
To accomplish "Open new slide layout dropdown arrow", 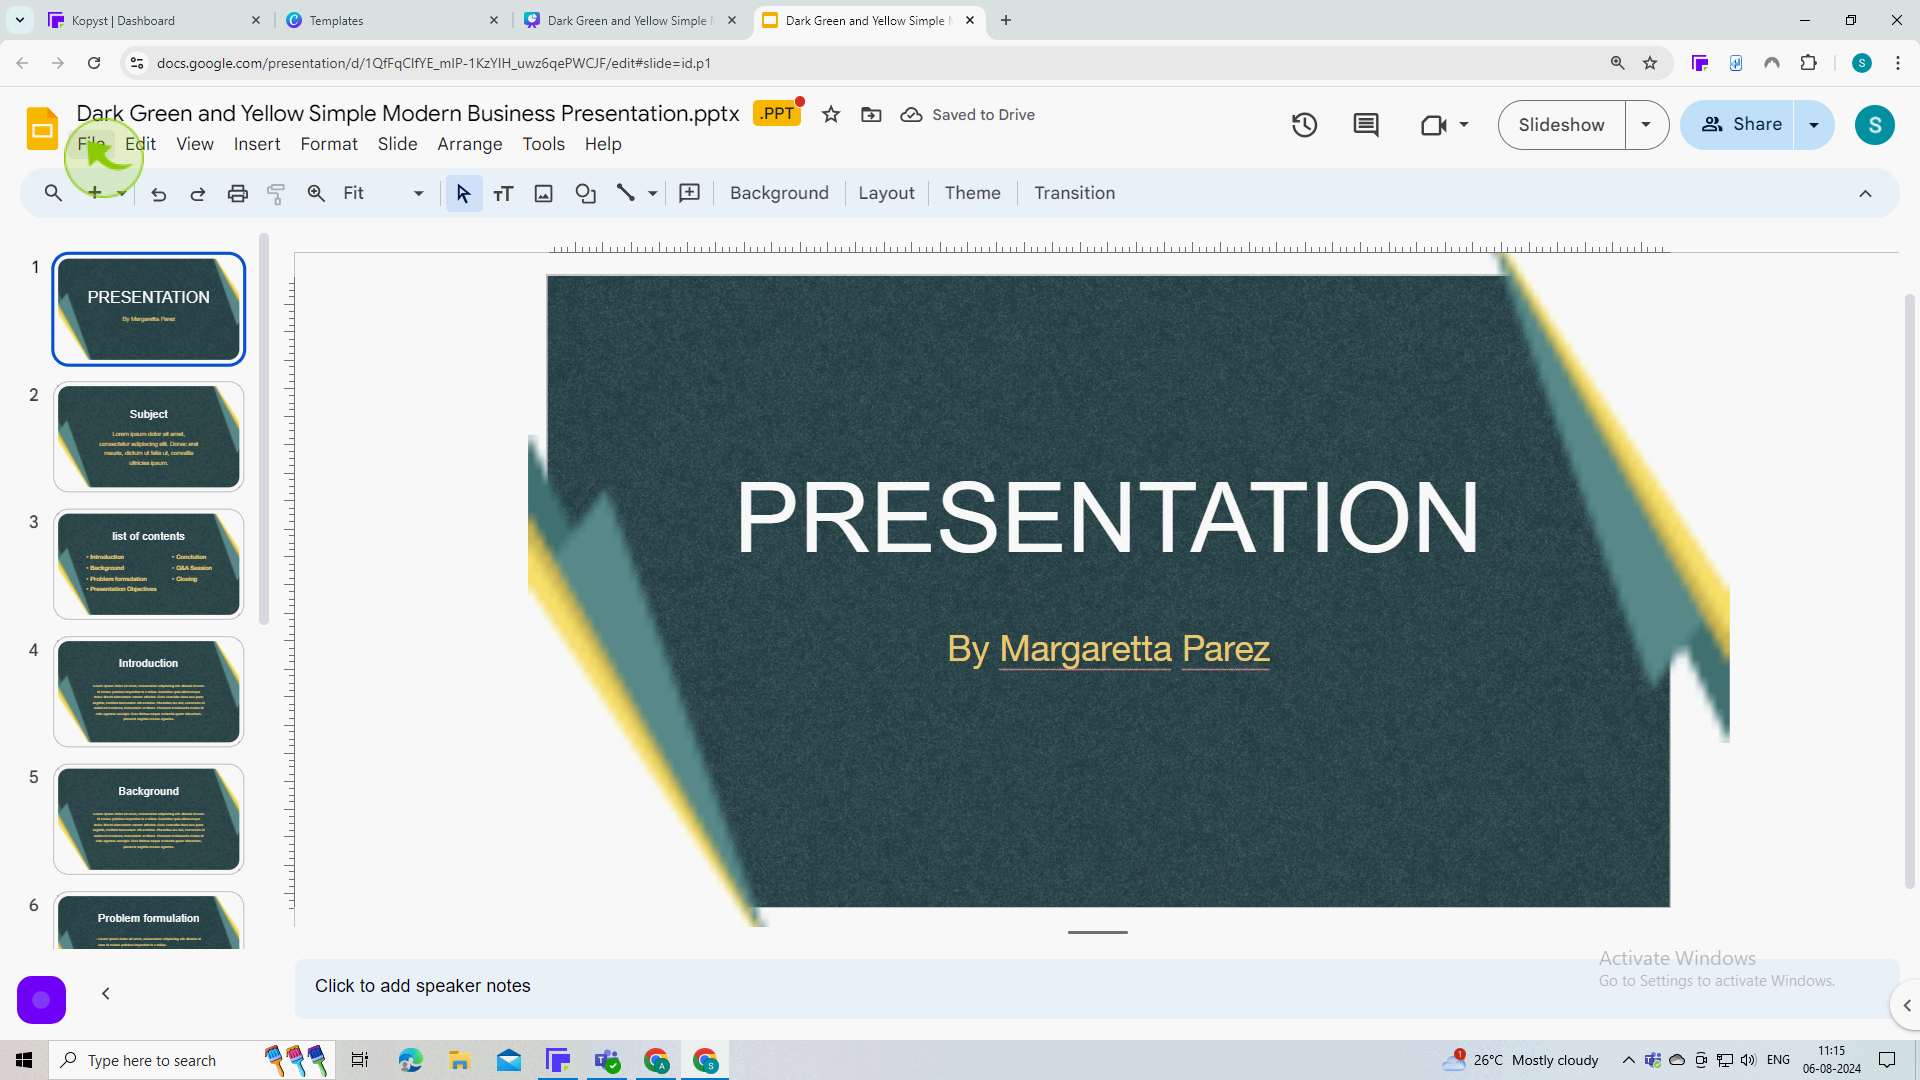I will pos(121,194).
